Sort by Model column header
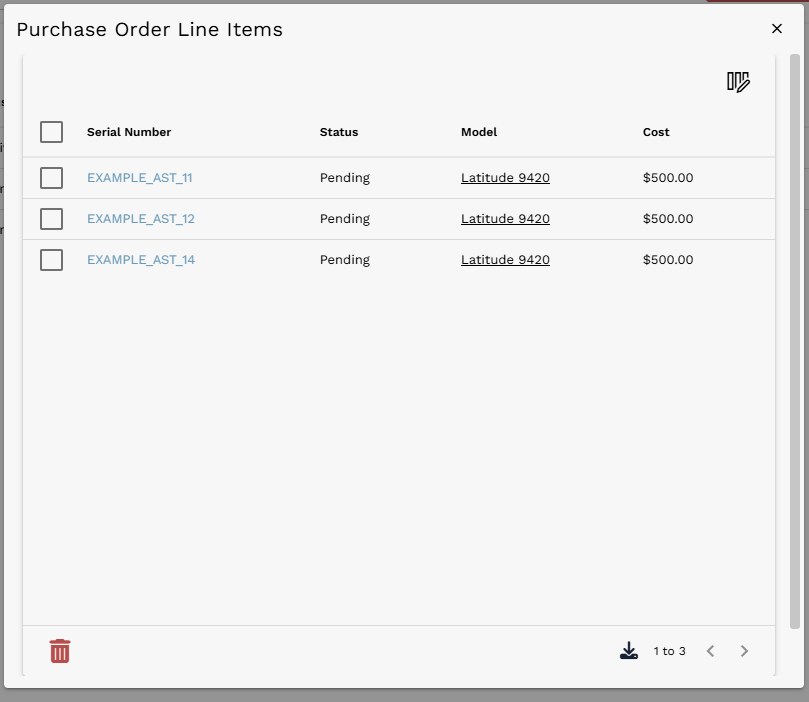Image resolution: width=809 pixels, height=702 pixels. tap(479, 132)
